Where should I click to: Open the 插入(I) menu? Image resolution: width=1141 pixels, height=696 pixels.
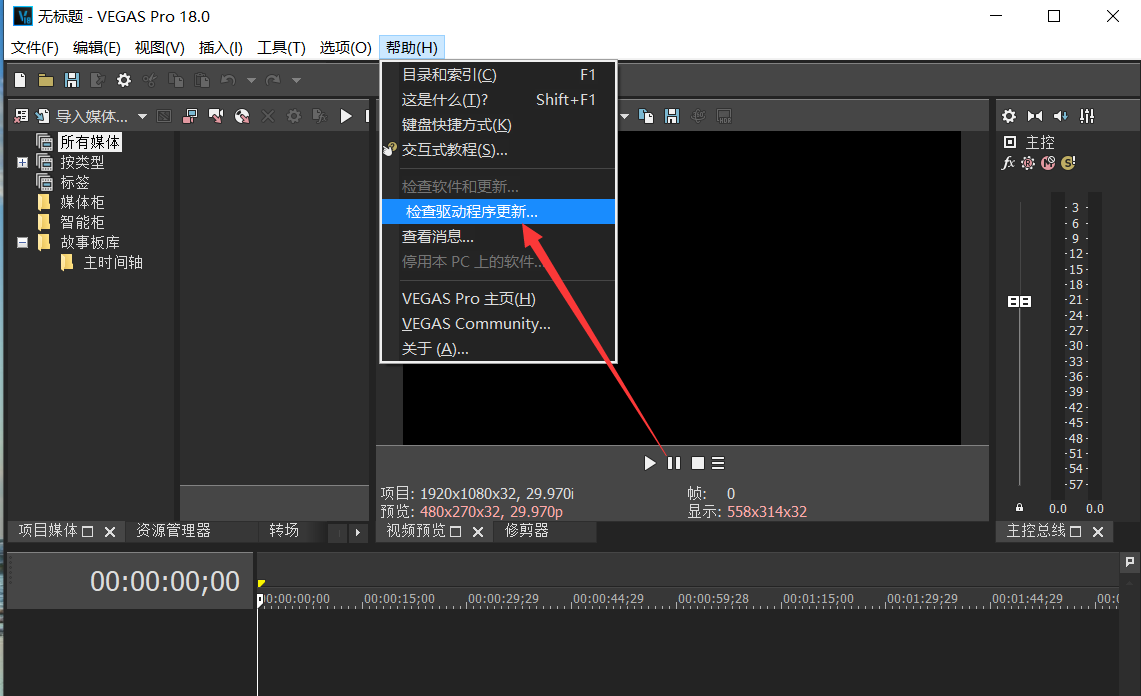pos(220,47)
